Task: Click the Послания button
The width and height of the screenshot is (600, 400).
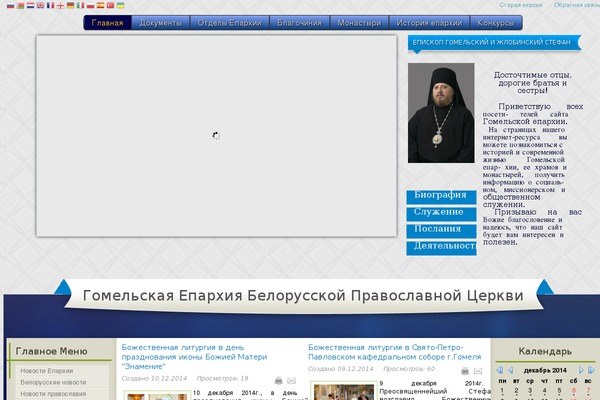Action: click(441, 231)
